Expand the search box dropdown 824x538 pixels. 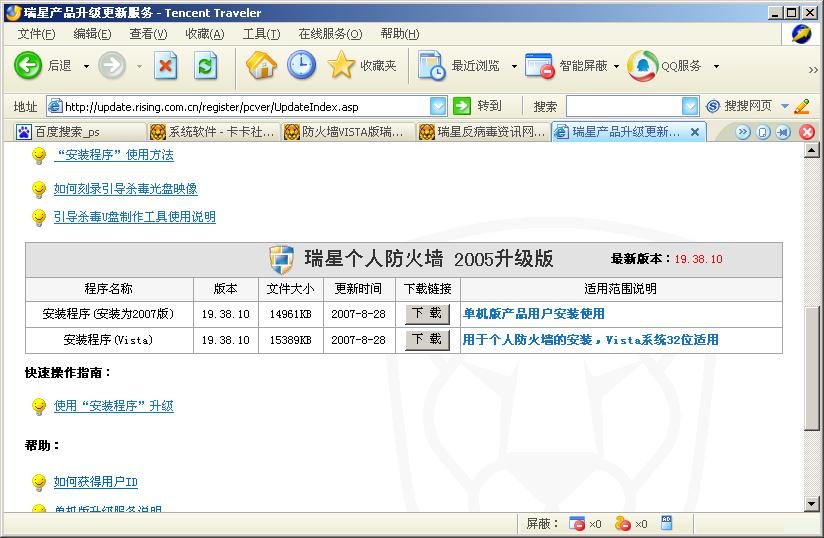[x=690, y=106]
